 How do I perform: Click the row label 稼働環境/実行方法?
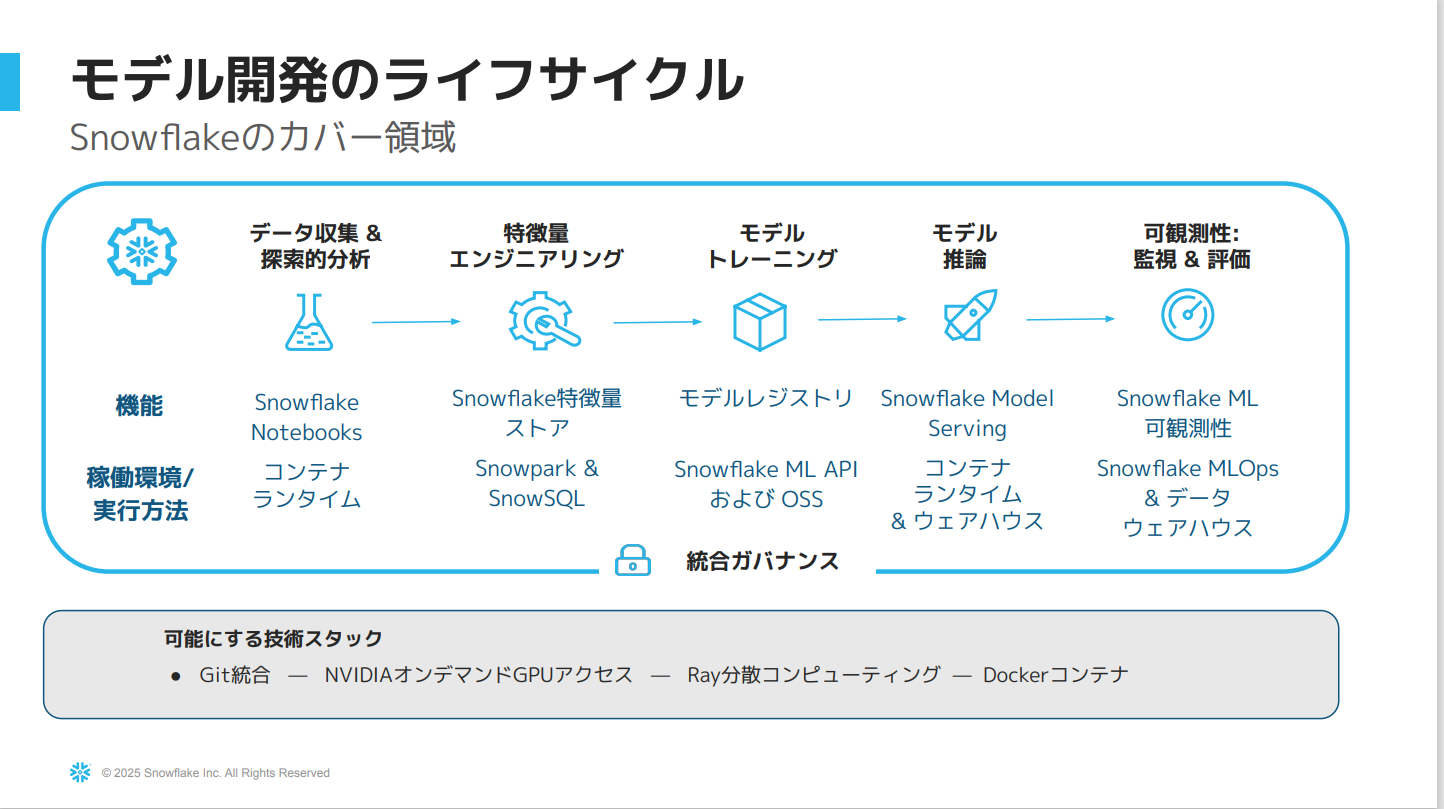coord(140,494)
